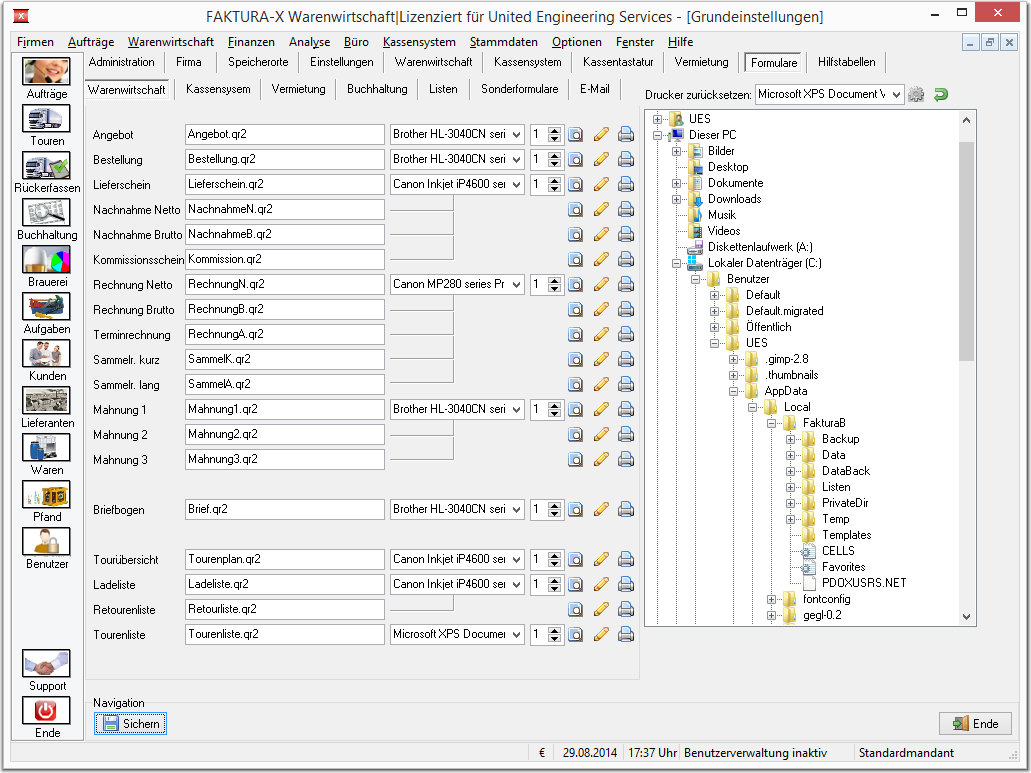Select the CELLS file in tree
The width and height of the screenshot is (1031, 773).
tap(838, 551)
